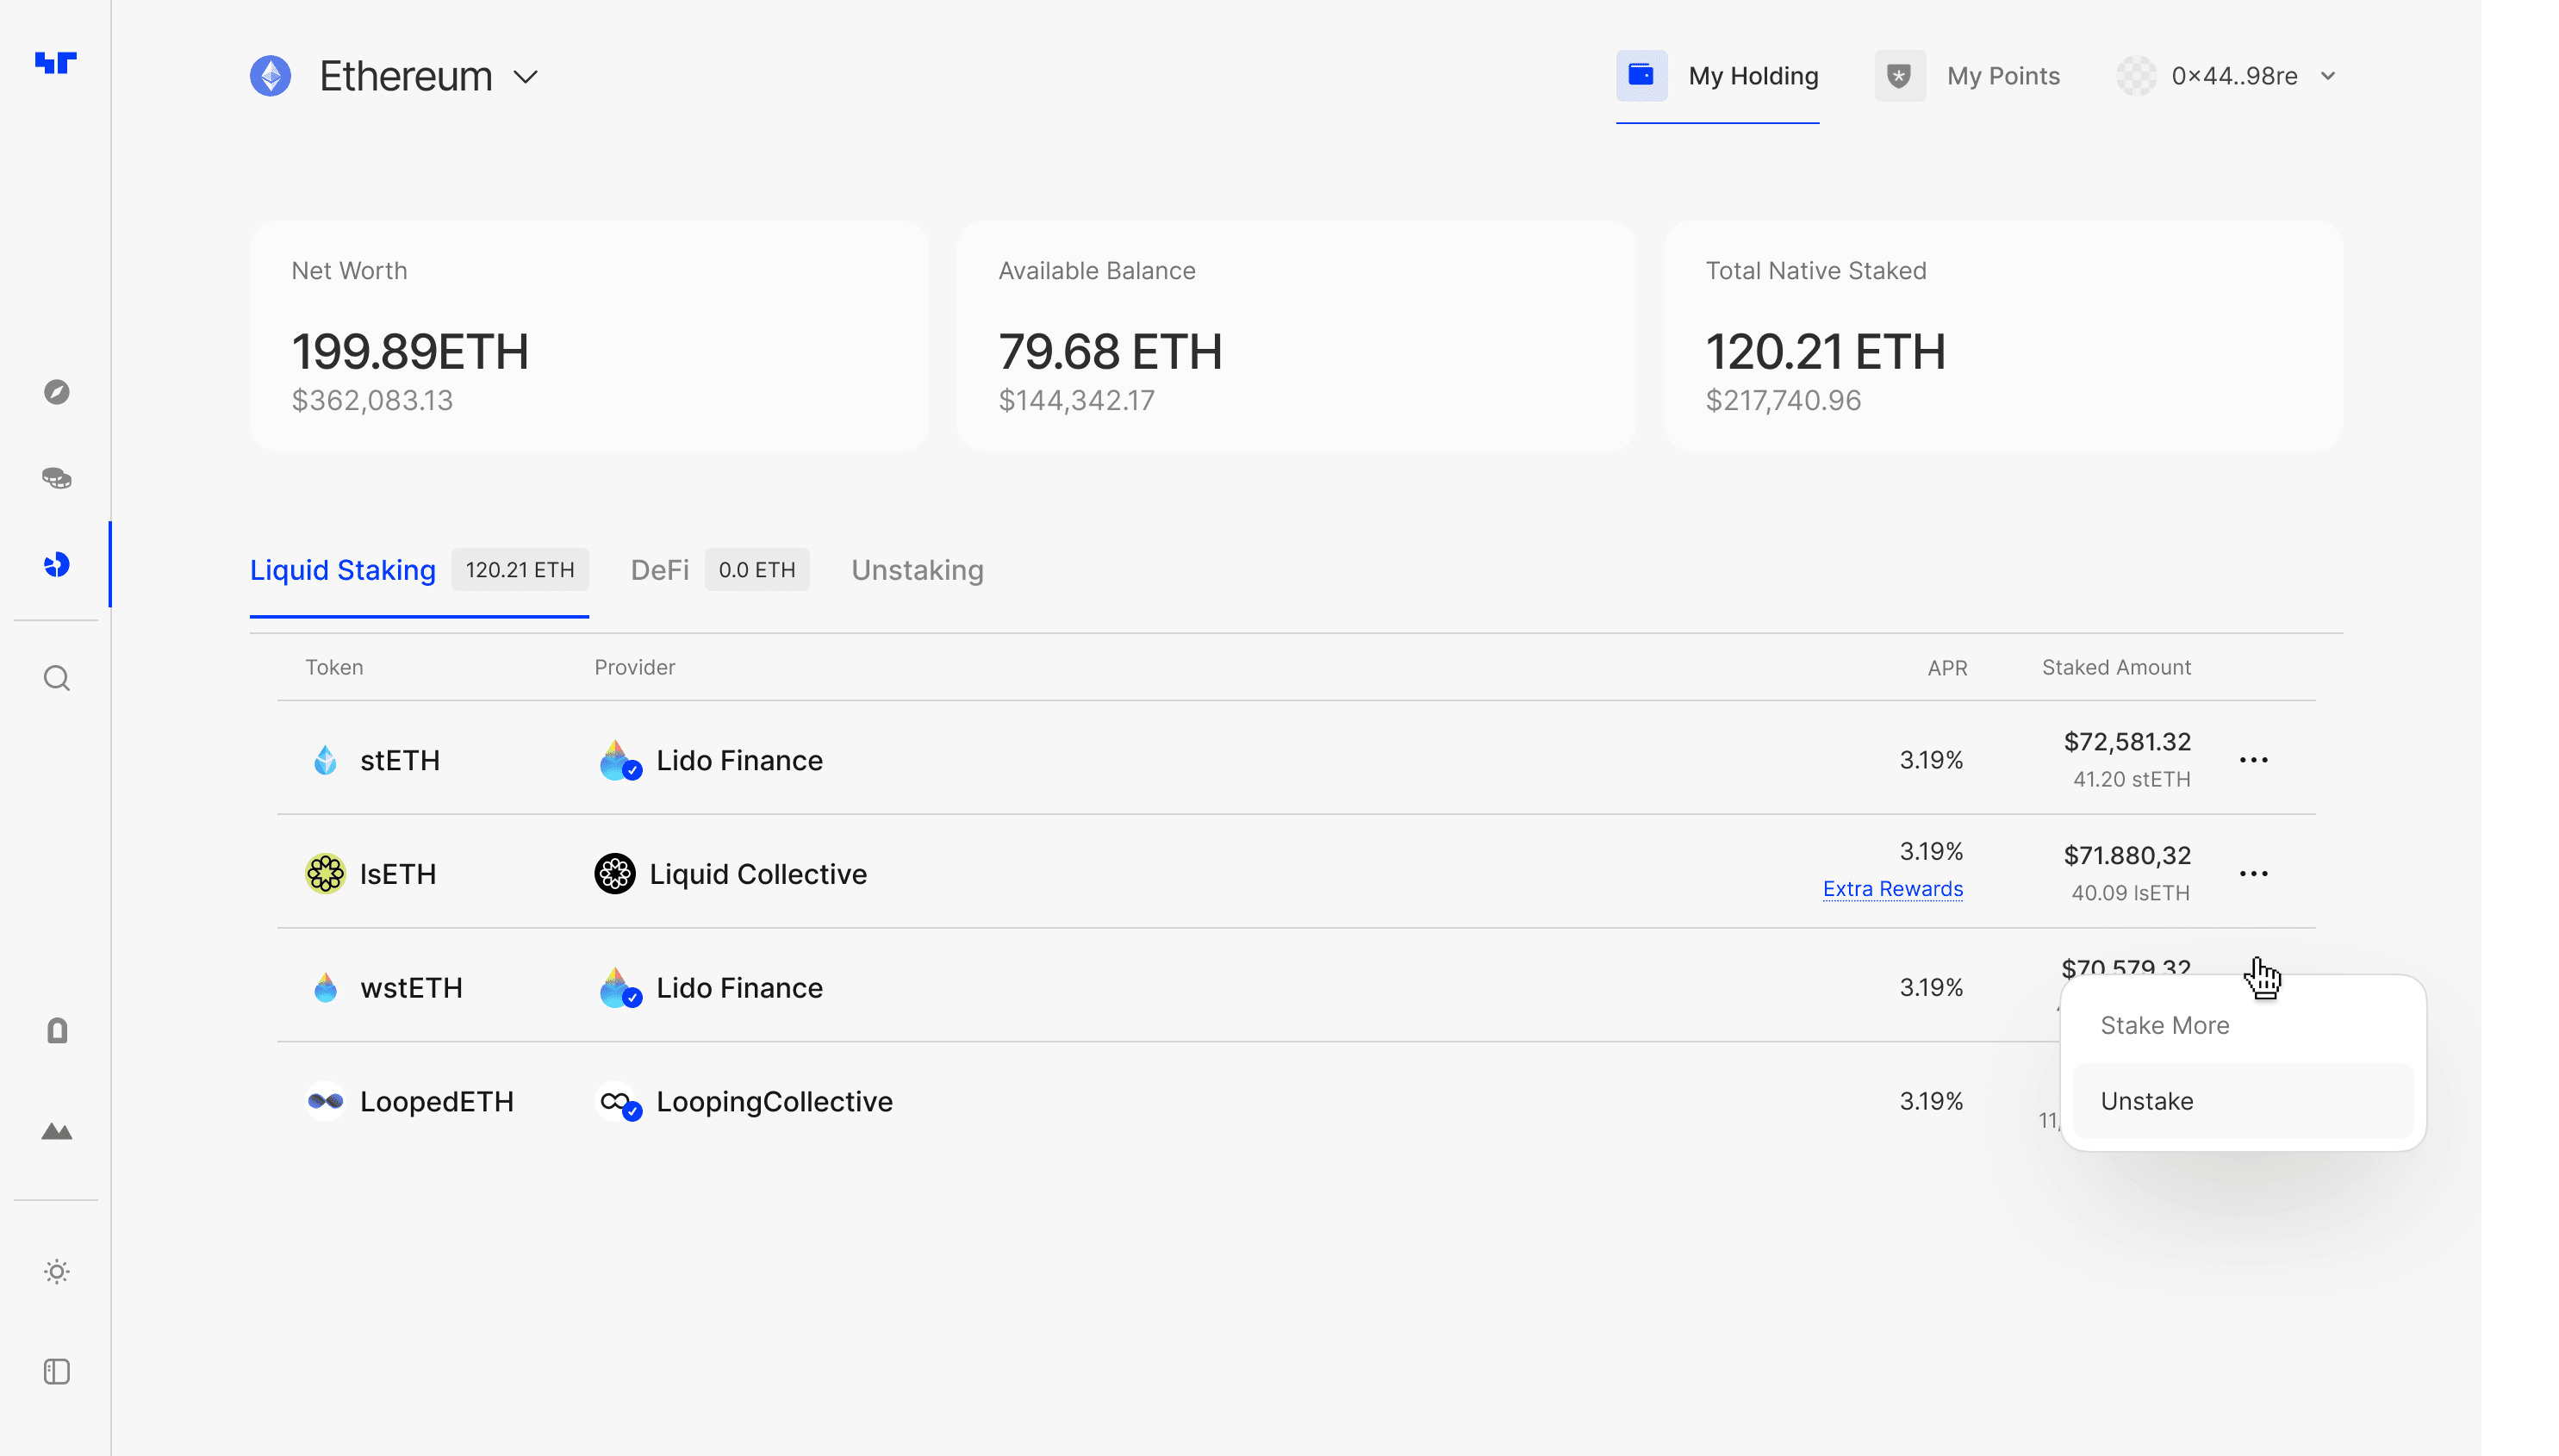
Task: Switch to the Unstaking tab
Action: coord(917,570)
